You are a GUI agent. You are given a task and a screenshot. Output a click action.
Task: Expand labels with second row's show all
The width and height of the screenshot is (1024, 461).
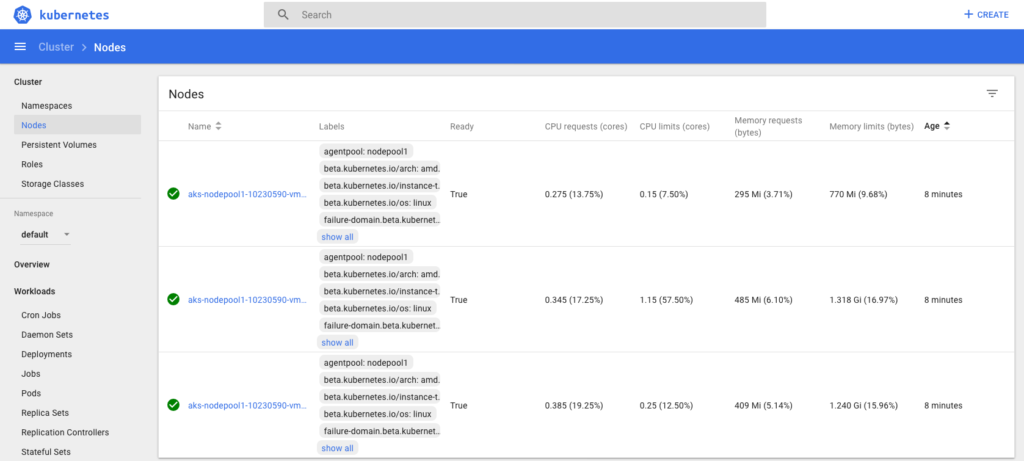point(337,342)
